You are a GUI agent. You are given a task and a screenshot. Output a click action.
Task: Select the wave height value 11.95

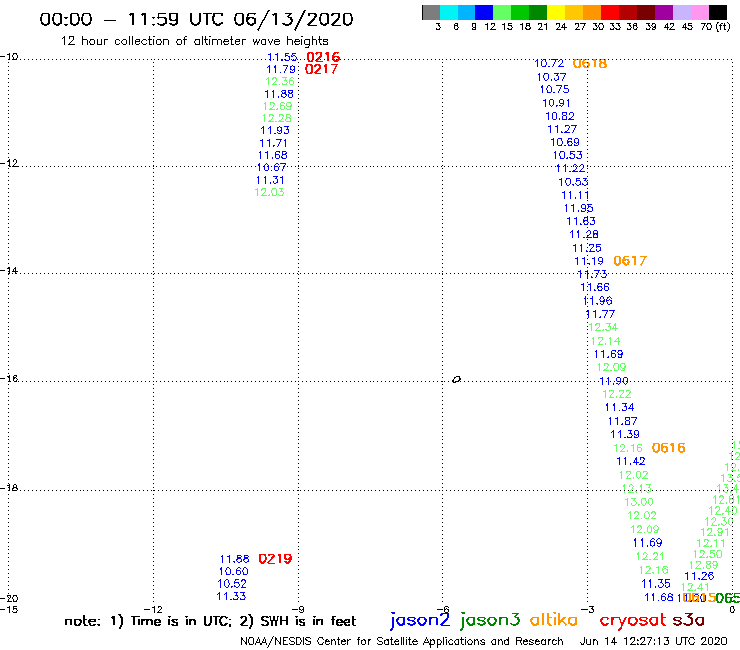tap(578, 208)
